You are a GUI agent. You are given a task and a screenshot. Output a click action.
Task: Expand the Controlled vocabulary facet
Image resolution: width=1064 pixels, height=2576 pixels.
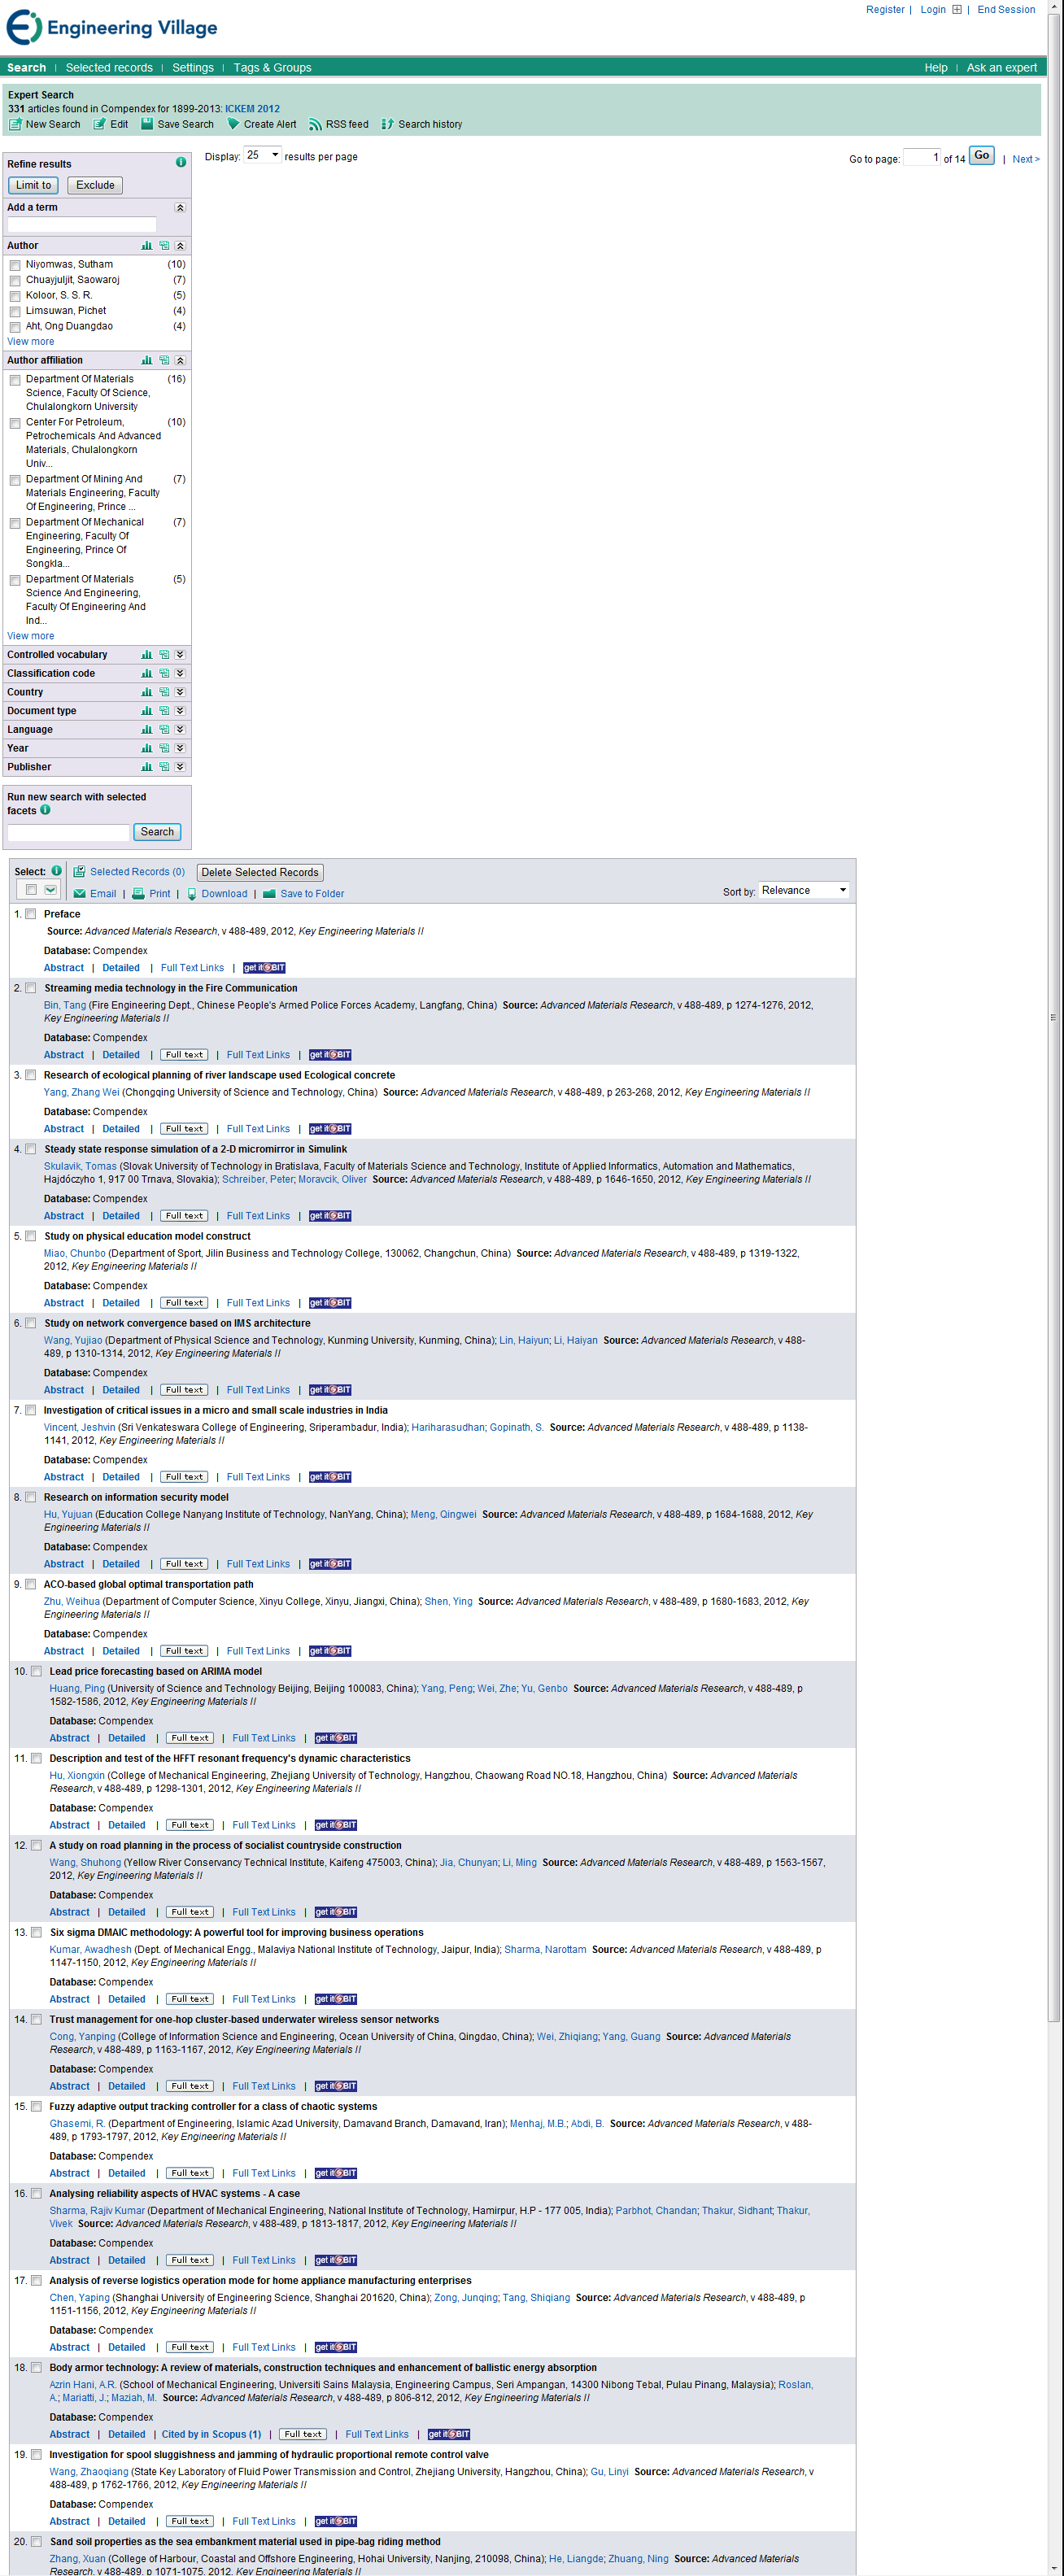click(180, 655)
